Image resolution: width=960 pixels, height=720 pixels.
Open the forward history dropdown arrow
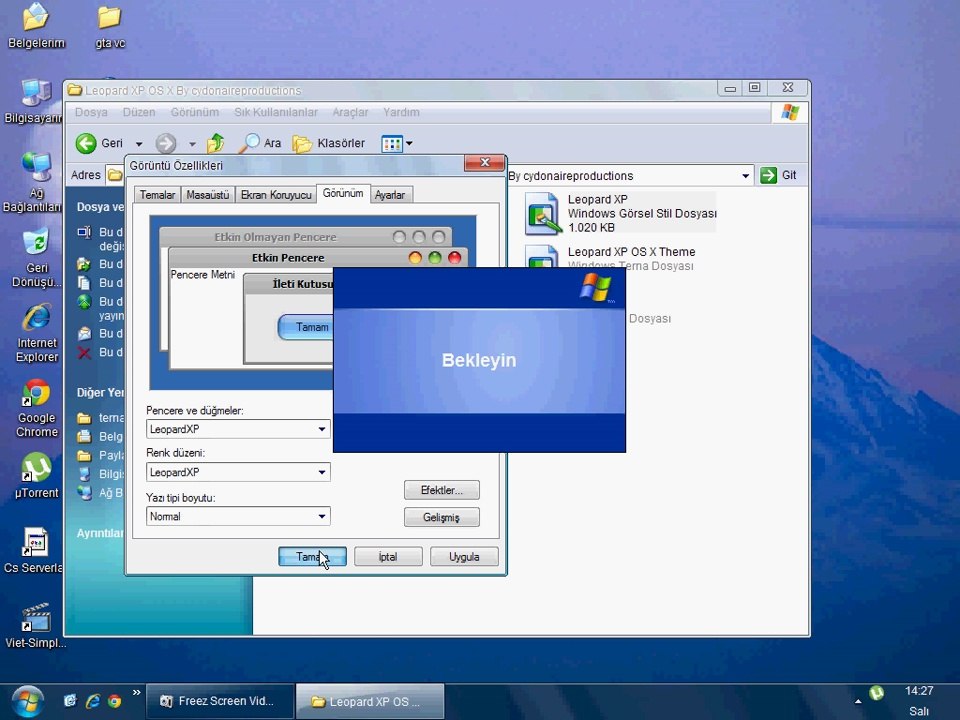(192, 144)
